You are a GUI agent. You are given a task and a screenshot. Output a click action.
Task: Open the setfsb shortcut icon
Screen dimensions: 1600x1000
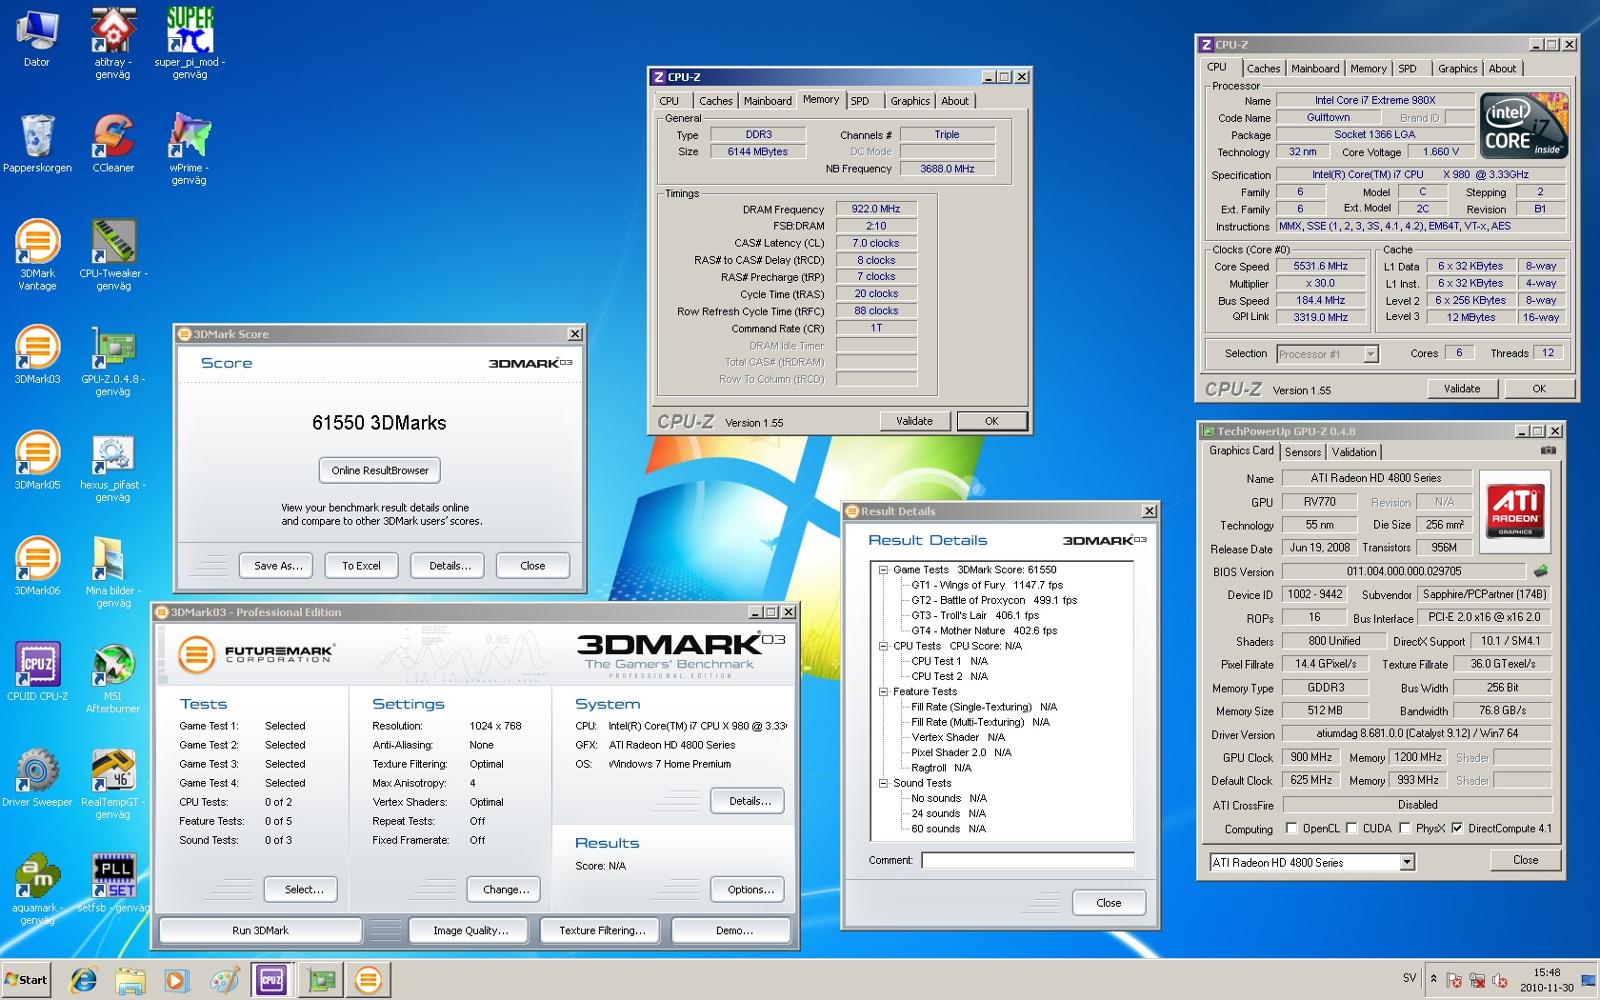113,884
